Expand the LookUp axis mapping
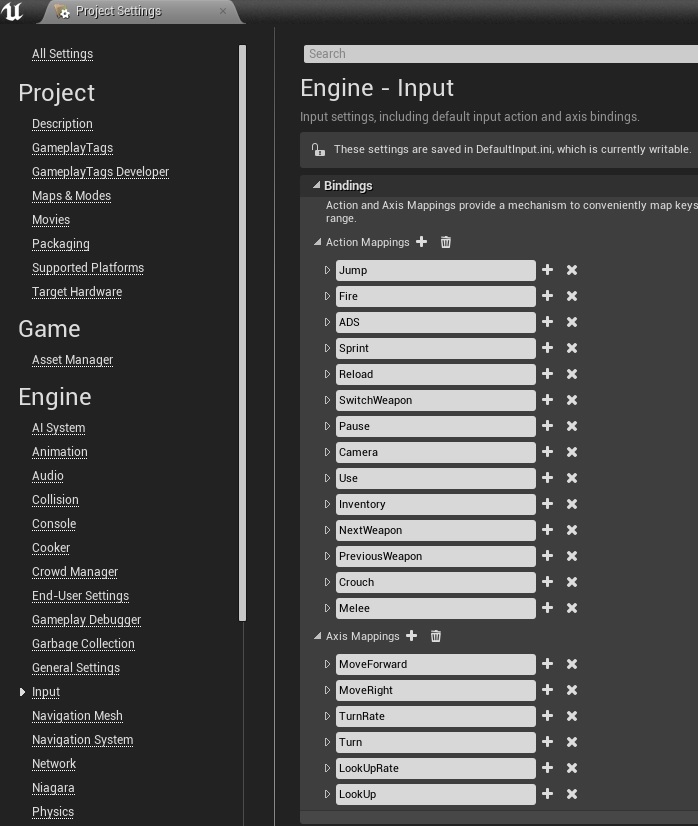This screenshot has height=826, width=698. pyautogui.click(x=327, y=794)
